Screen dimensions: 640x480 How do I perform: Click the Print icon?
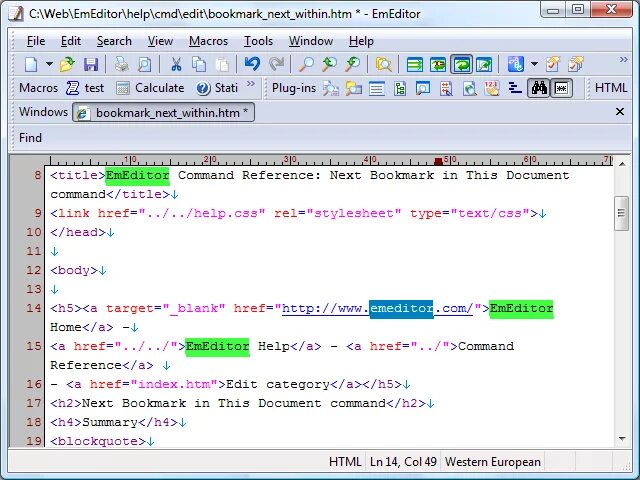pyautogui.click(x=121, y=64)
